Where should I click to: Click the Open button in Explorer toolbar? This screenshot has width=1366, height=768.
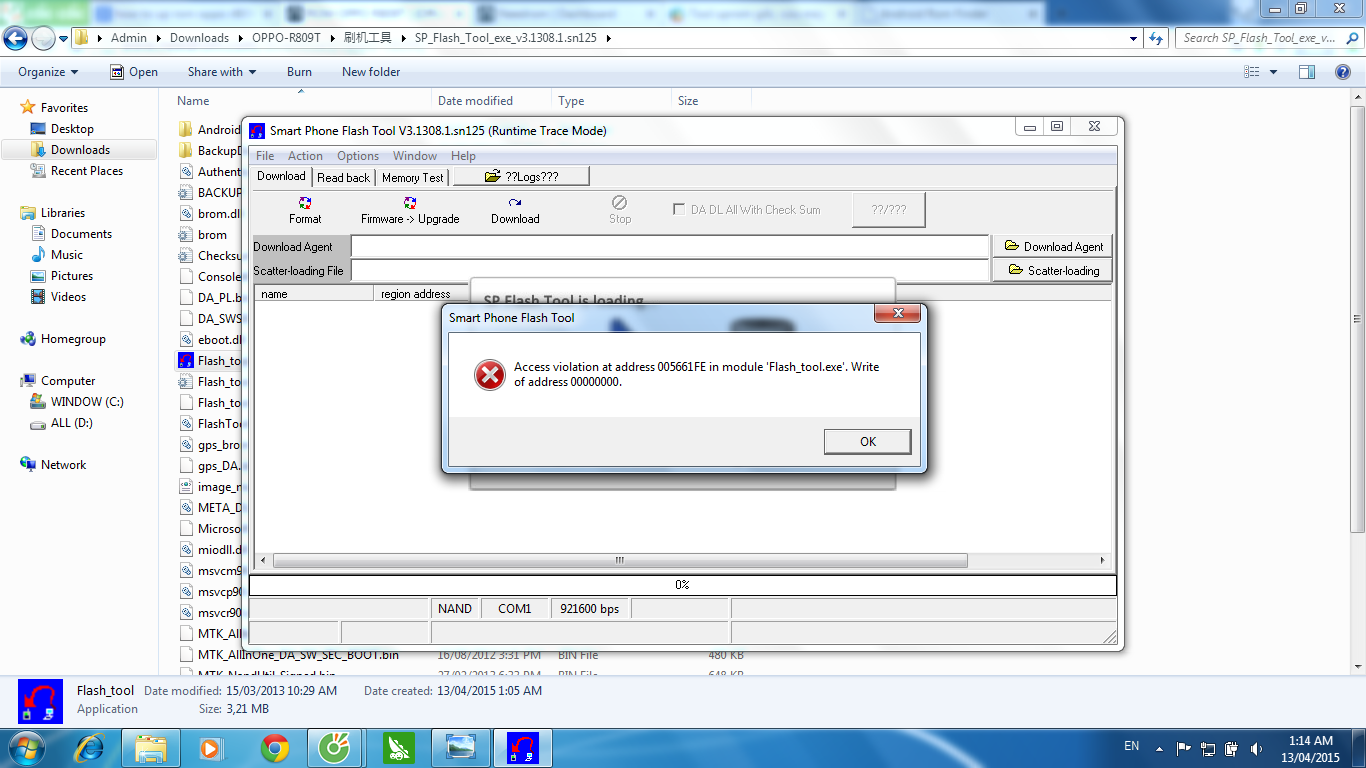coord(134,72)
